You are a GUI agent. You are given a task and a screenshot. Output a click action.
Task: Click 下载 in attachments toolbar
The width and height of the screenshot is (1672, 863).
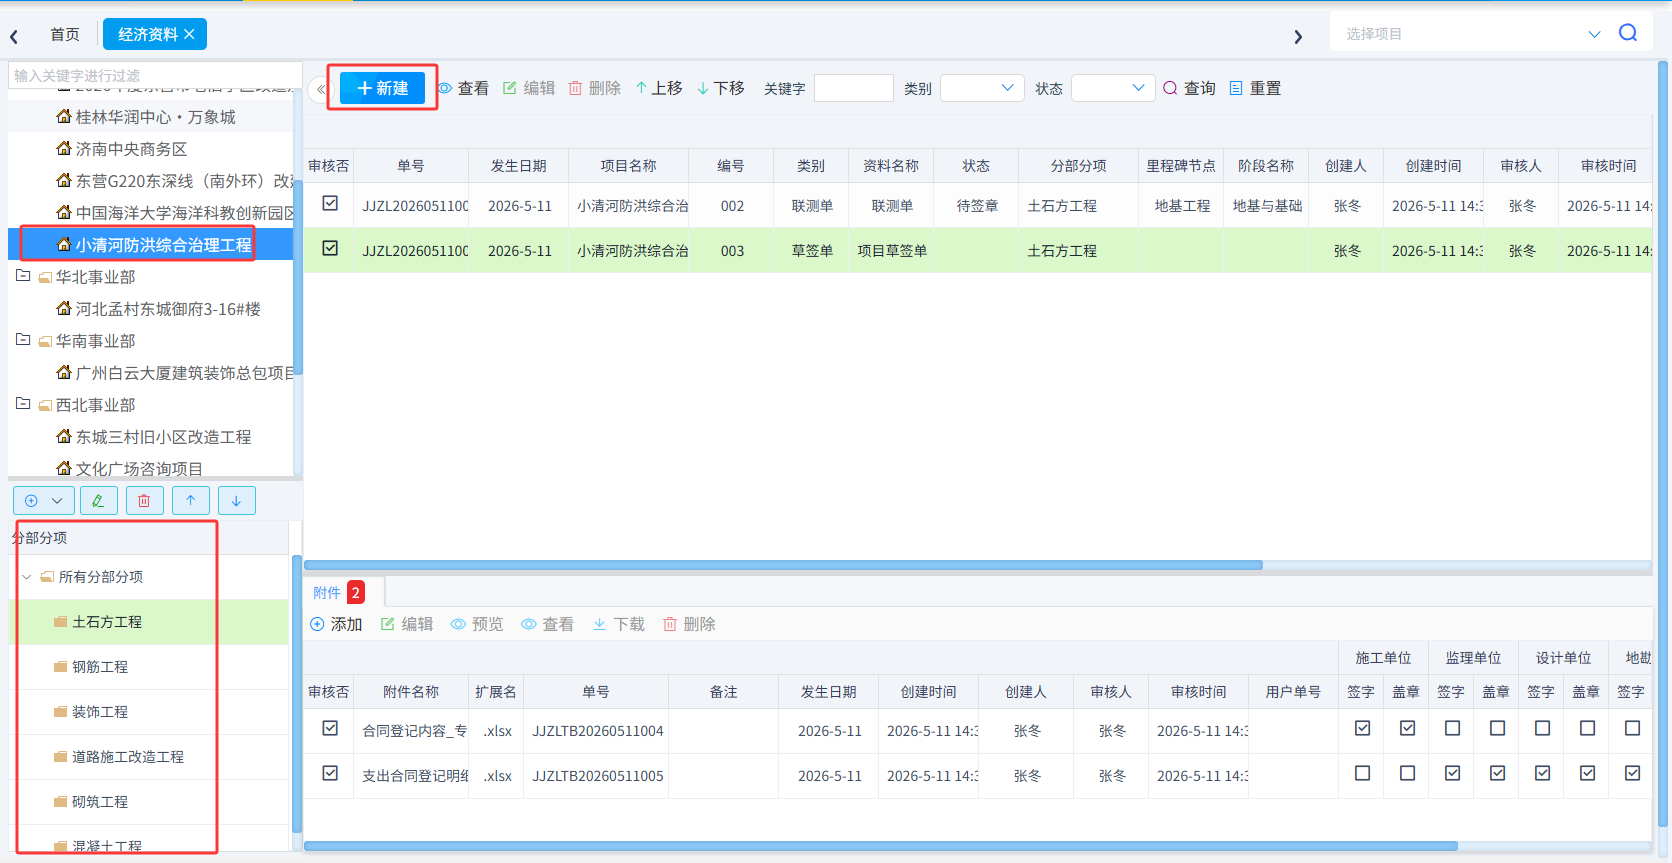618,624
